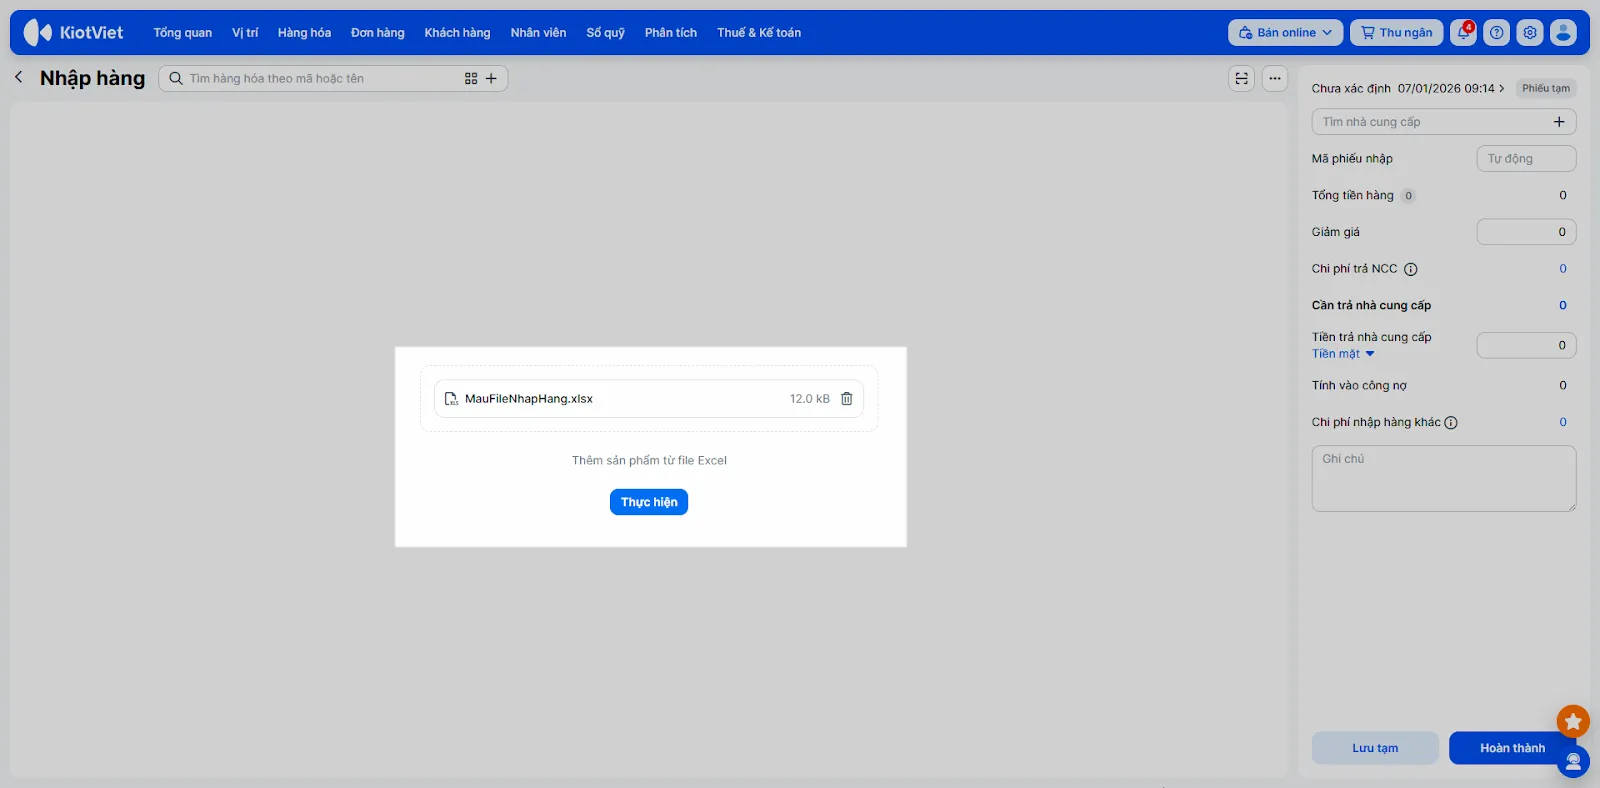Click the Thực hiện button
The height and width of the screenshot is (788, 1600).
coord(648,502)
